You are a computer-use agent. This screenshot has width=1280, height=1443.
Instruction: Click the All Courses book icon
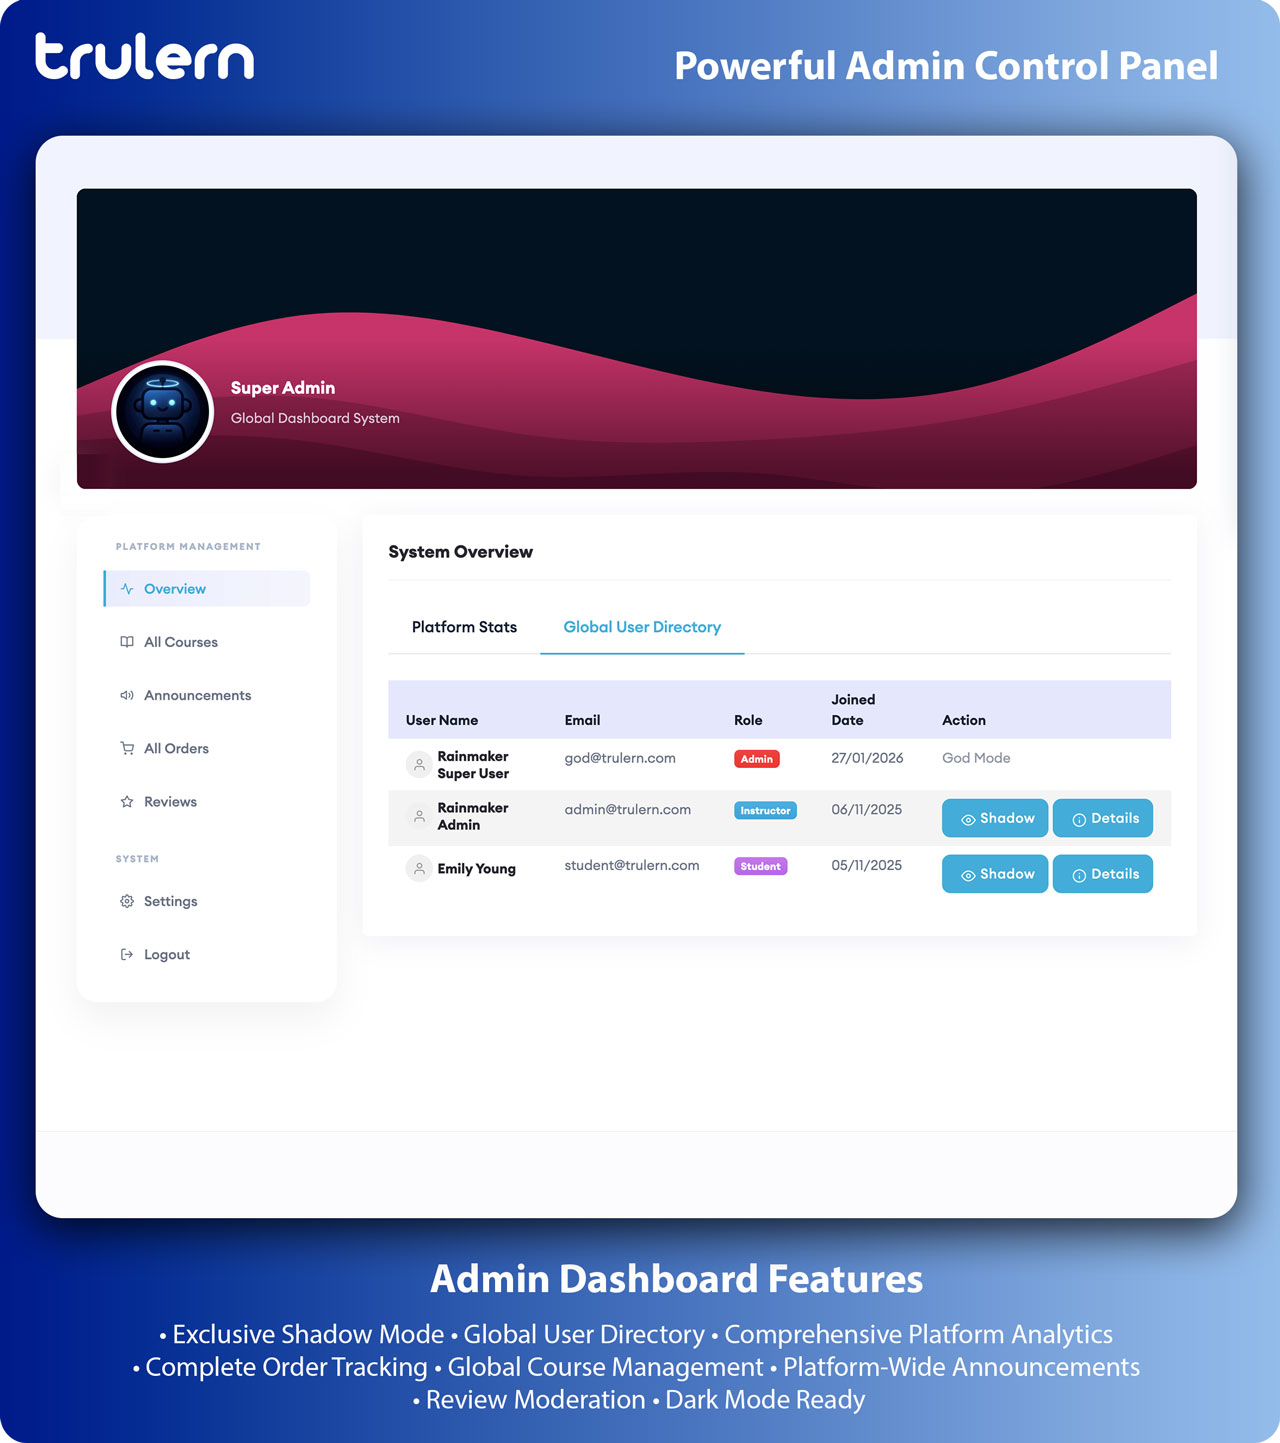126,642
